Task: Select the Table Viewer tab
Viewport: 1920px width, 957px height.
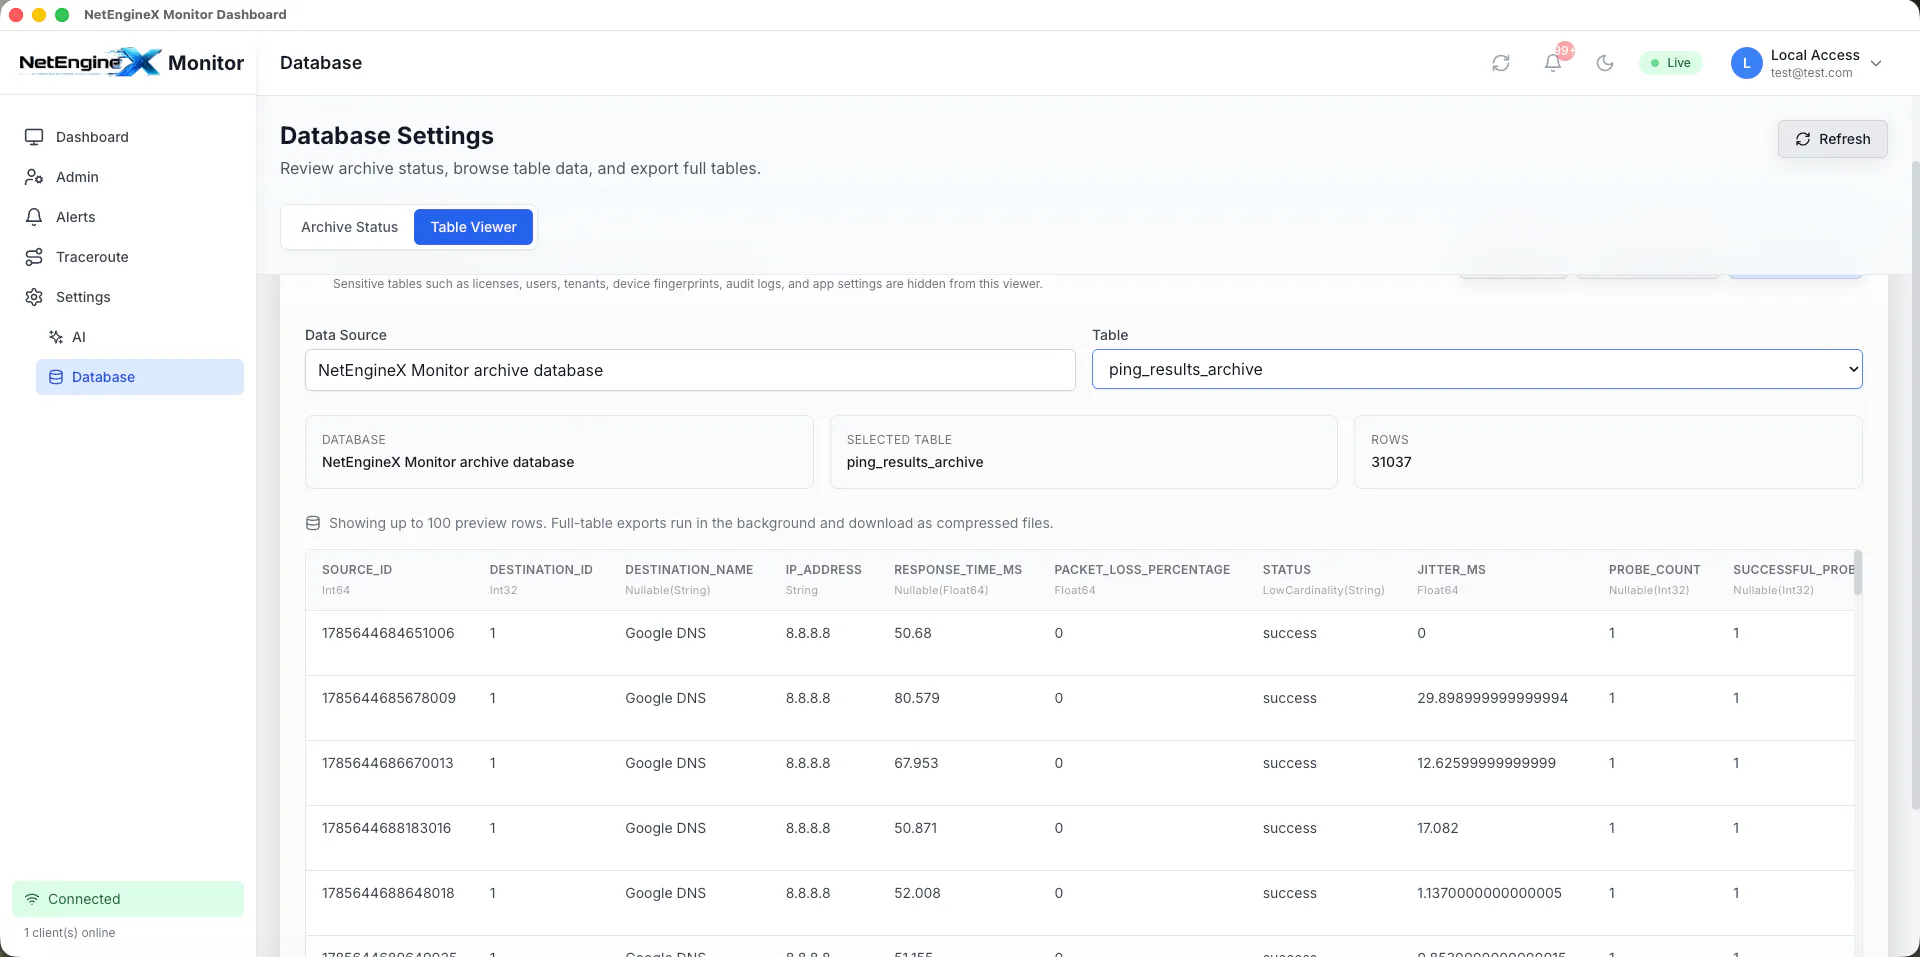Action: coord(473,227)
